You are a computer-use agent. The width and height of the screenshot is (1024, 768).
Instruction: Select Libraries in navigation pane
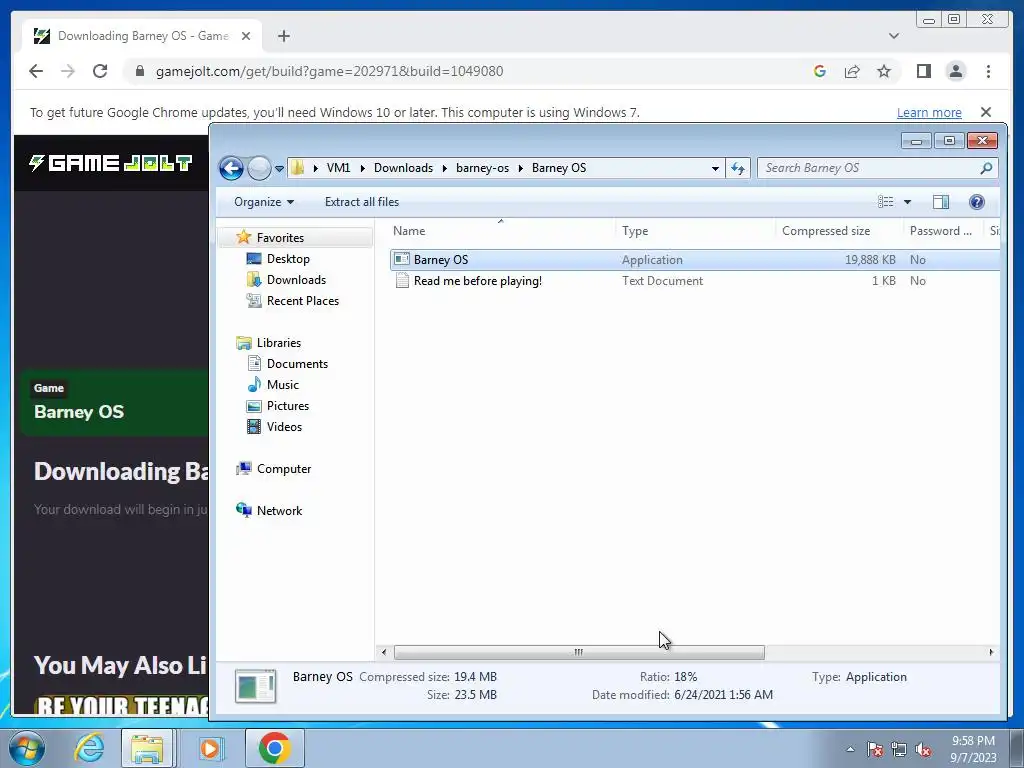tap(279, 343)
